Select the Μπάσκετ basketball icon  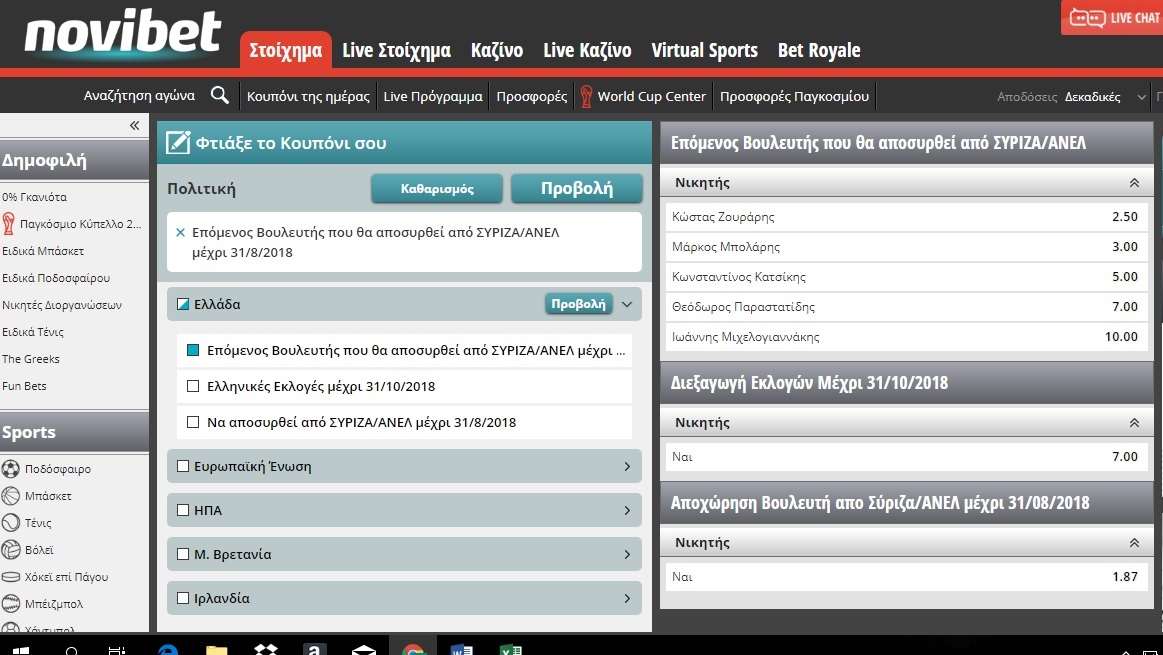(x=10, y=496)
